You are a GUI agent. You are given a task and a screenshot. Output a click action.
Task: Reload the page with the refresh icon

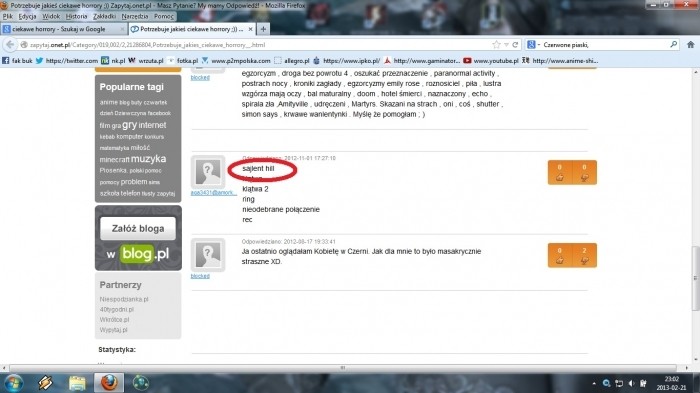click(x=515, y=45)
